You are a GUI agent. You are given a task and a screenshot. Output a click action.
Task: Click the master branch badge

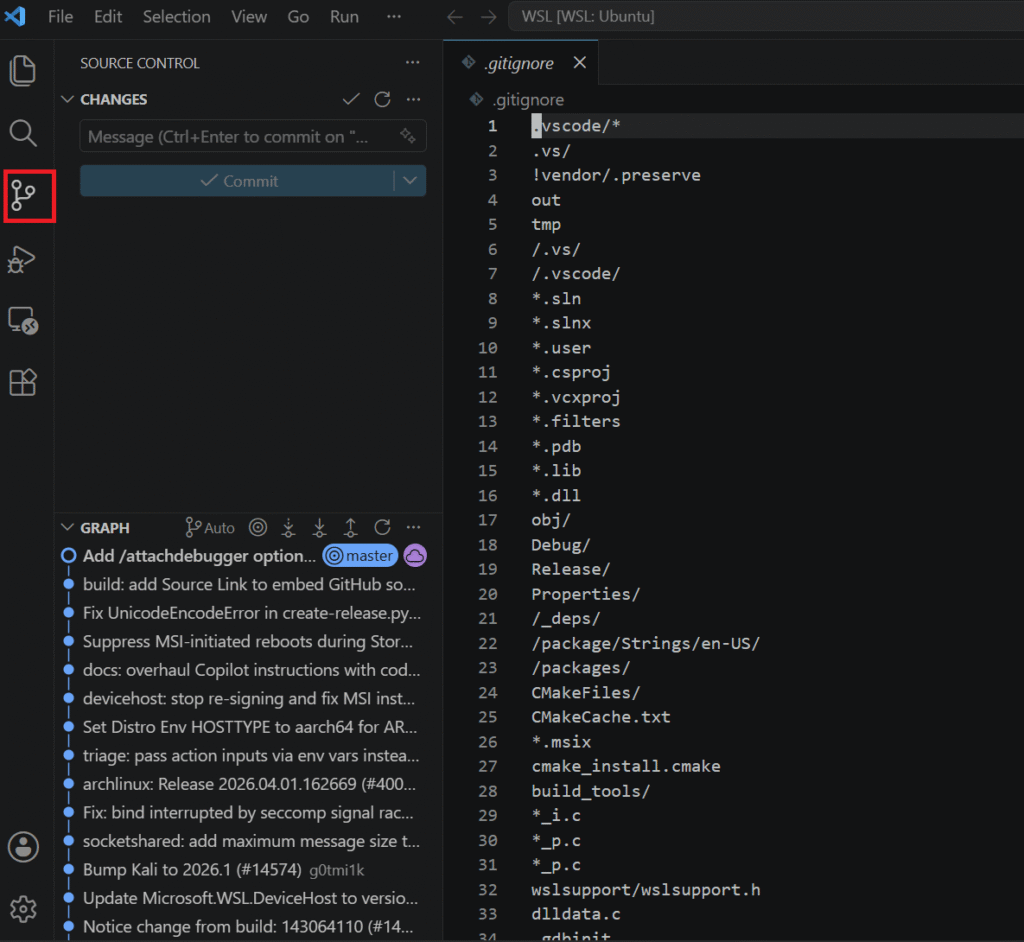[360, 555]
